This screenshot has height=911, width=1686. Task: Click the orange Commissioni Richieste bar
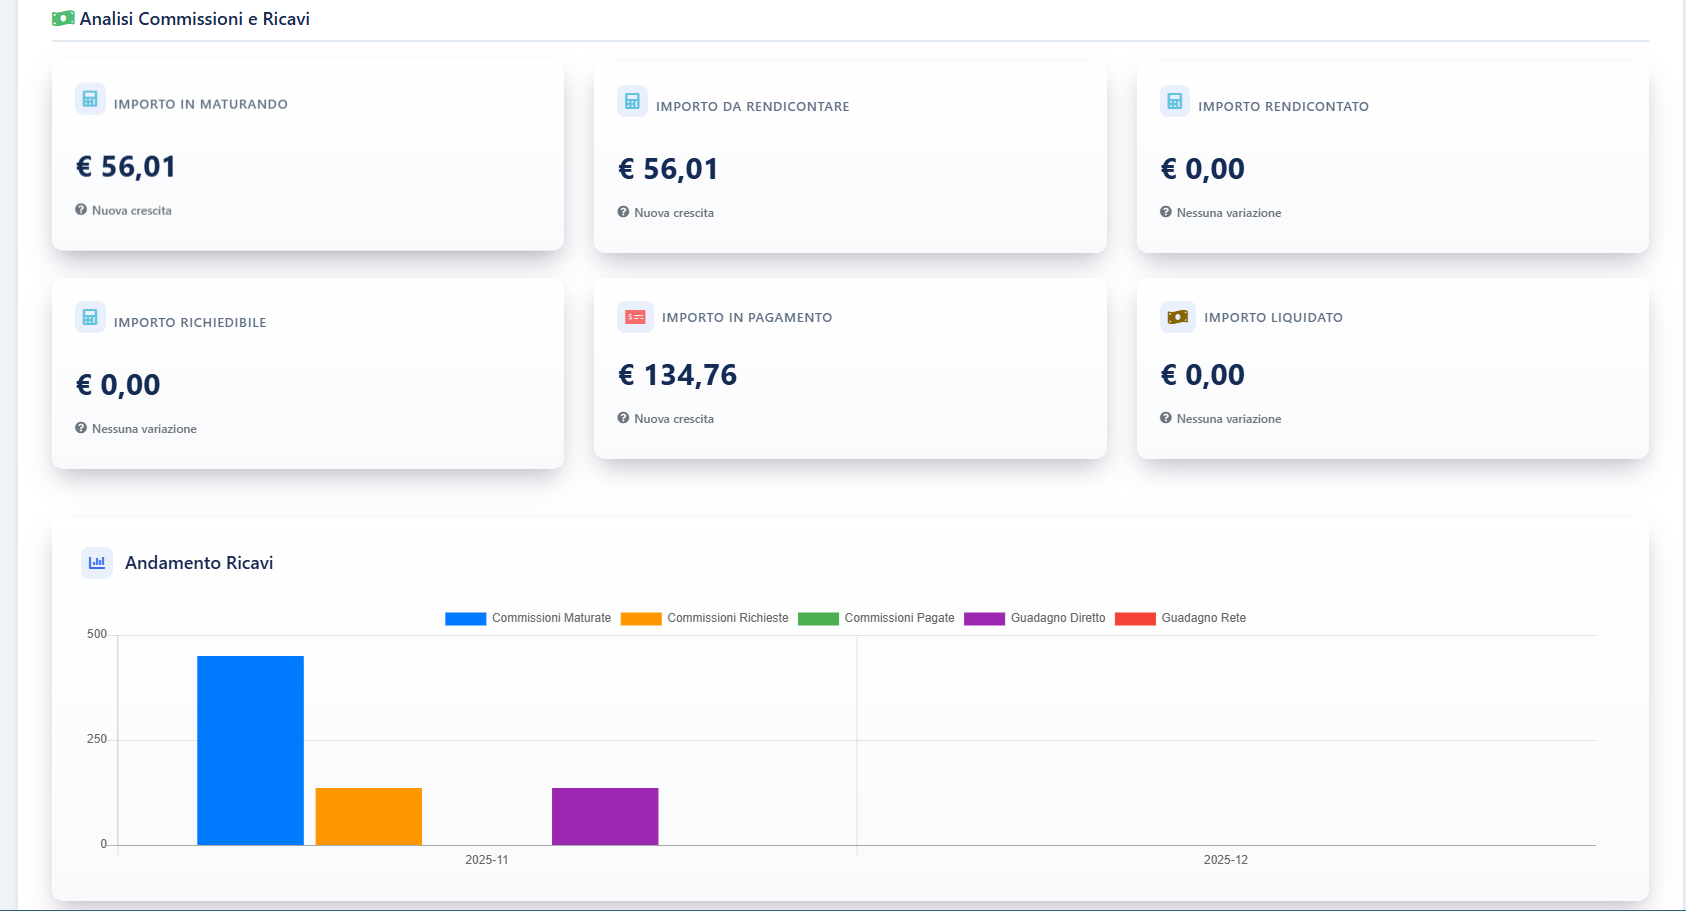tap(368, 816)
